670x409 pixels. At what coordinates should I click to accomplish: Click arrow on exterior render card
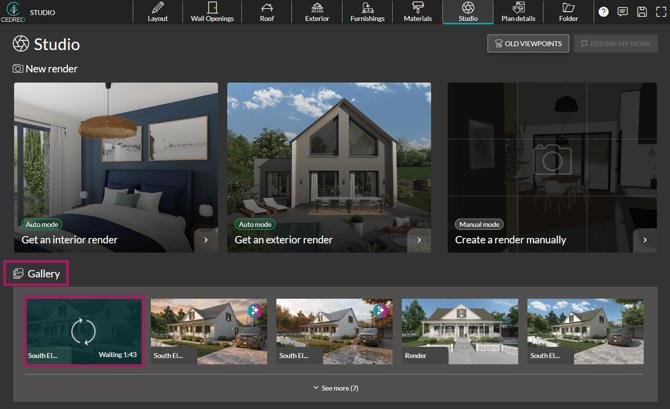pyautogui.click(x=419, y=240)
